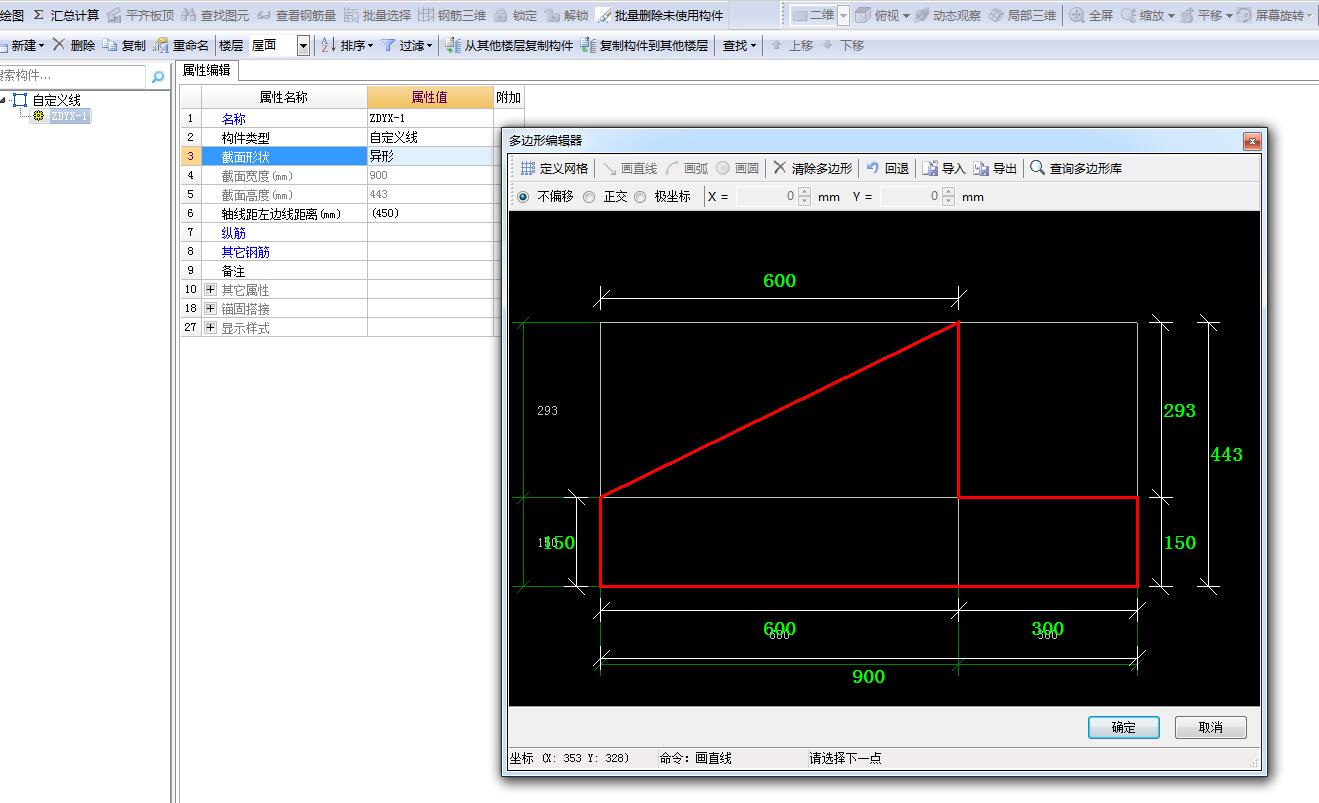Click 局部三维 toolbar icon
Image resolution: width=1319 pixels, height=803 pixels.
[996, 15]
